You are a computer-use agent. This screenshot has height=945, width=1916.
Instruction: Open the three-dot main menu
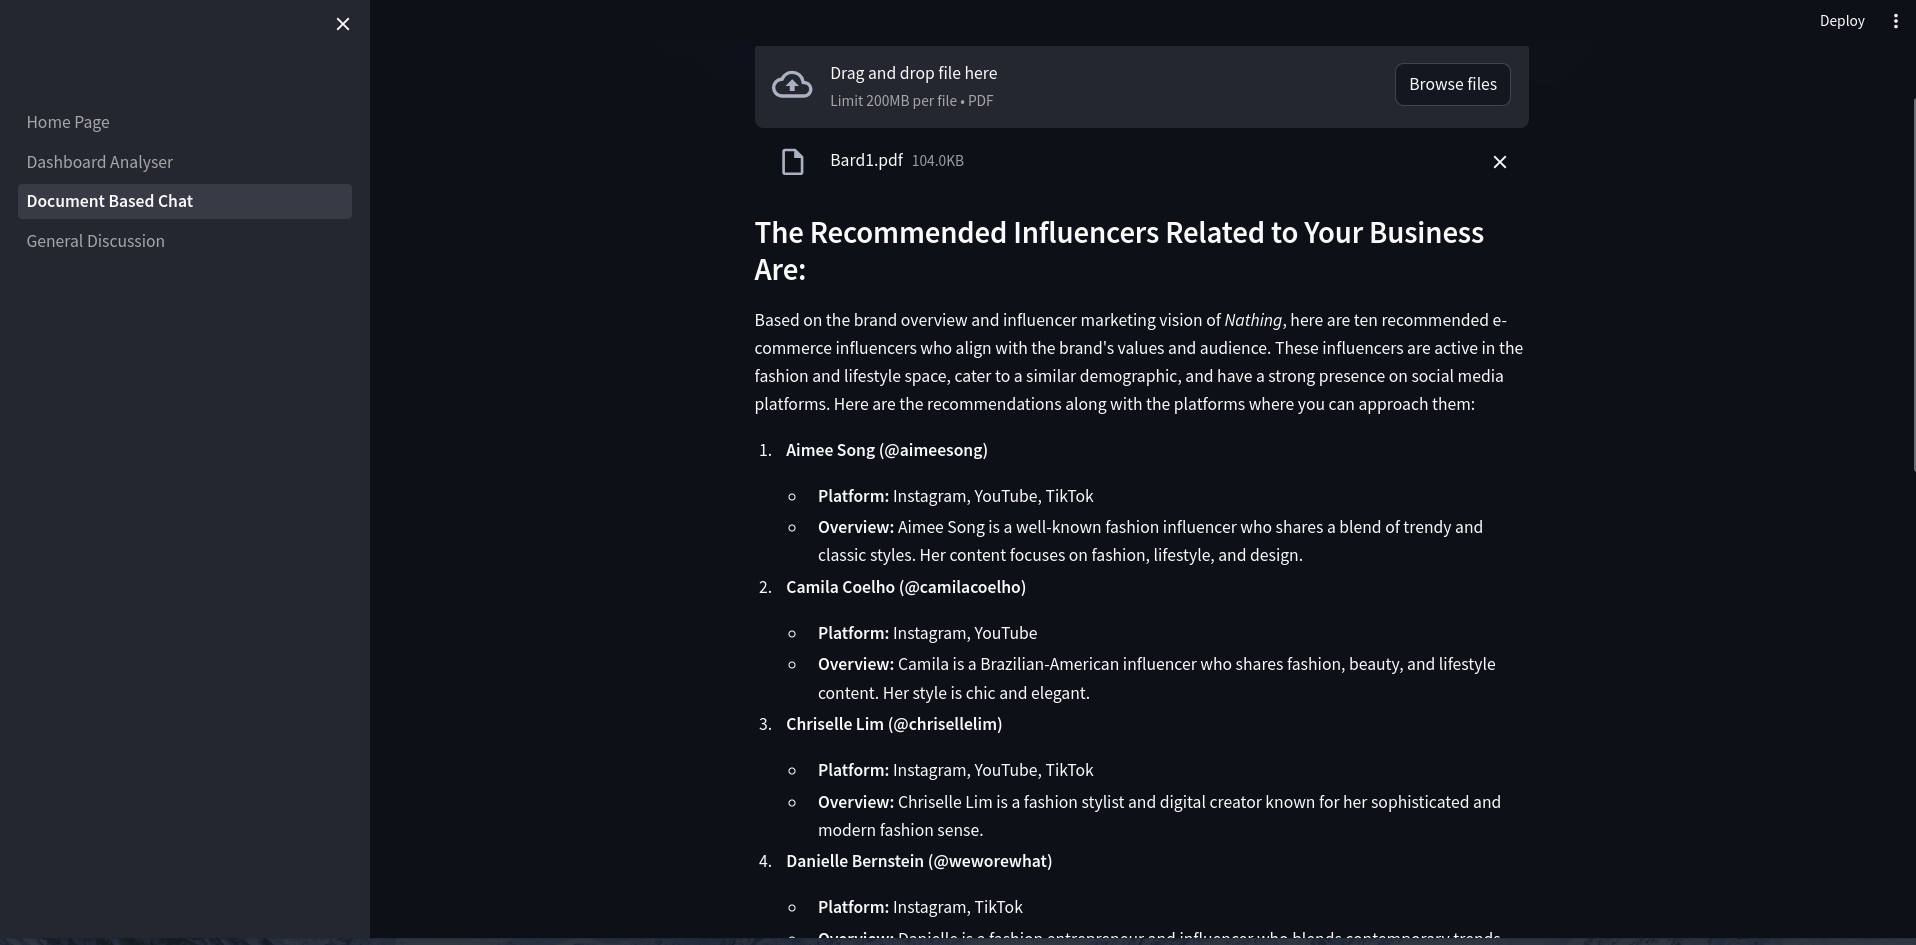point(1895,21)
